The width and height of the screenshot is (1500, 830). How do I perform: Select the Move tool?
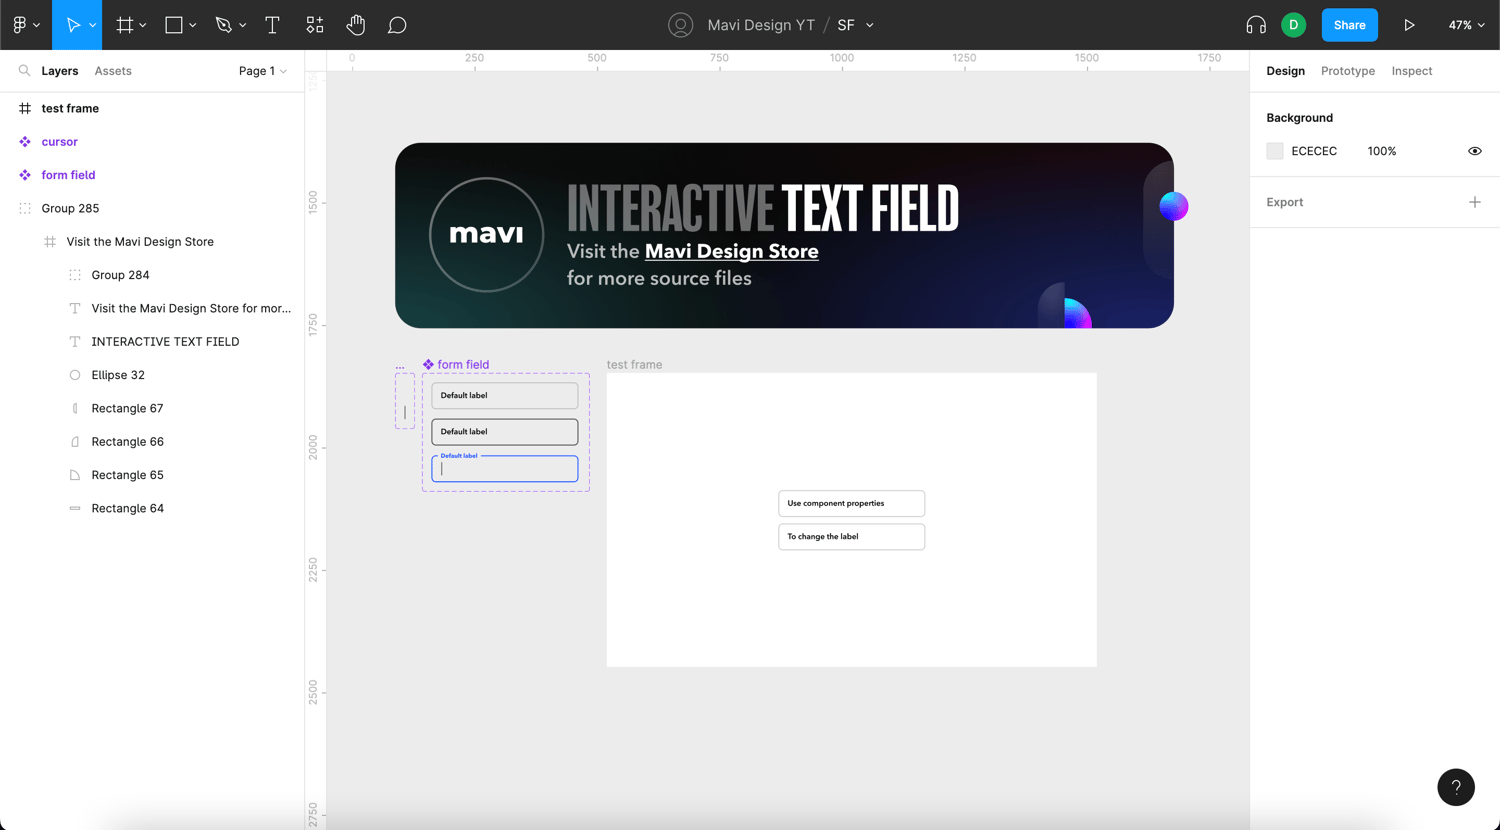[x=73, y=25]
